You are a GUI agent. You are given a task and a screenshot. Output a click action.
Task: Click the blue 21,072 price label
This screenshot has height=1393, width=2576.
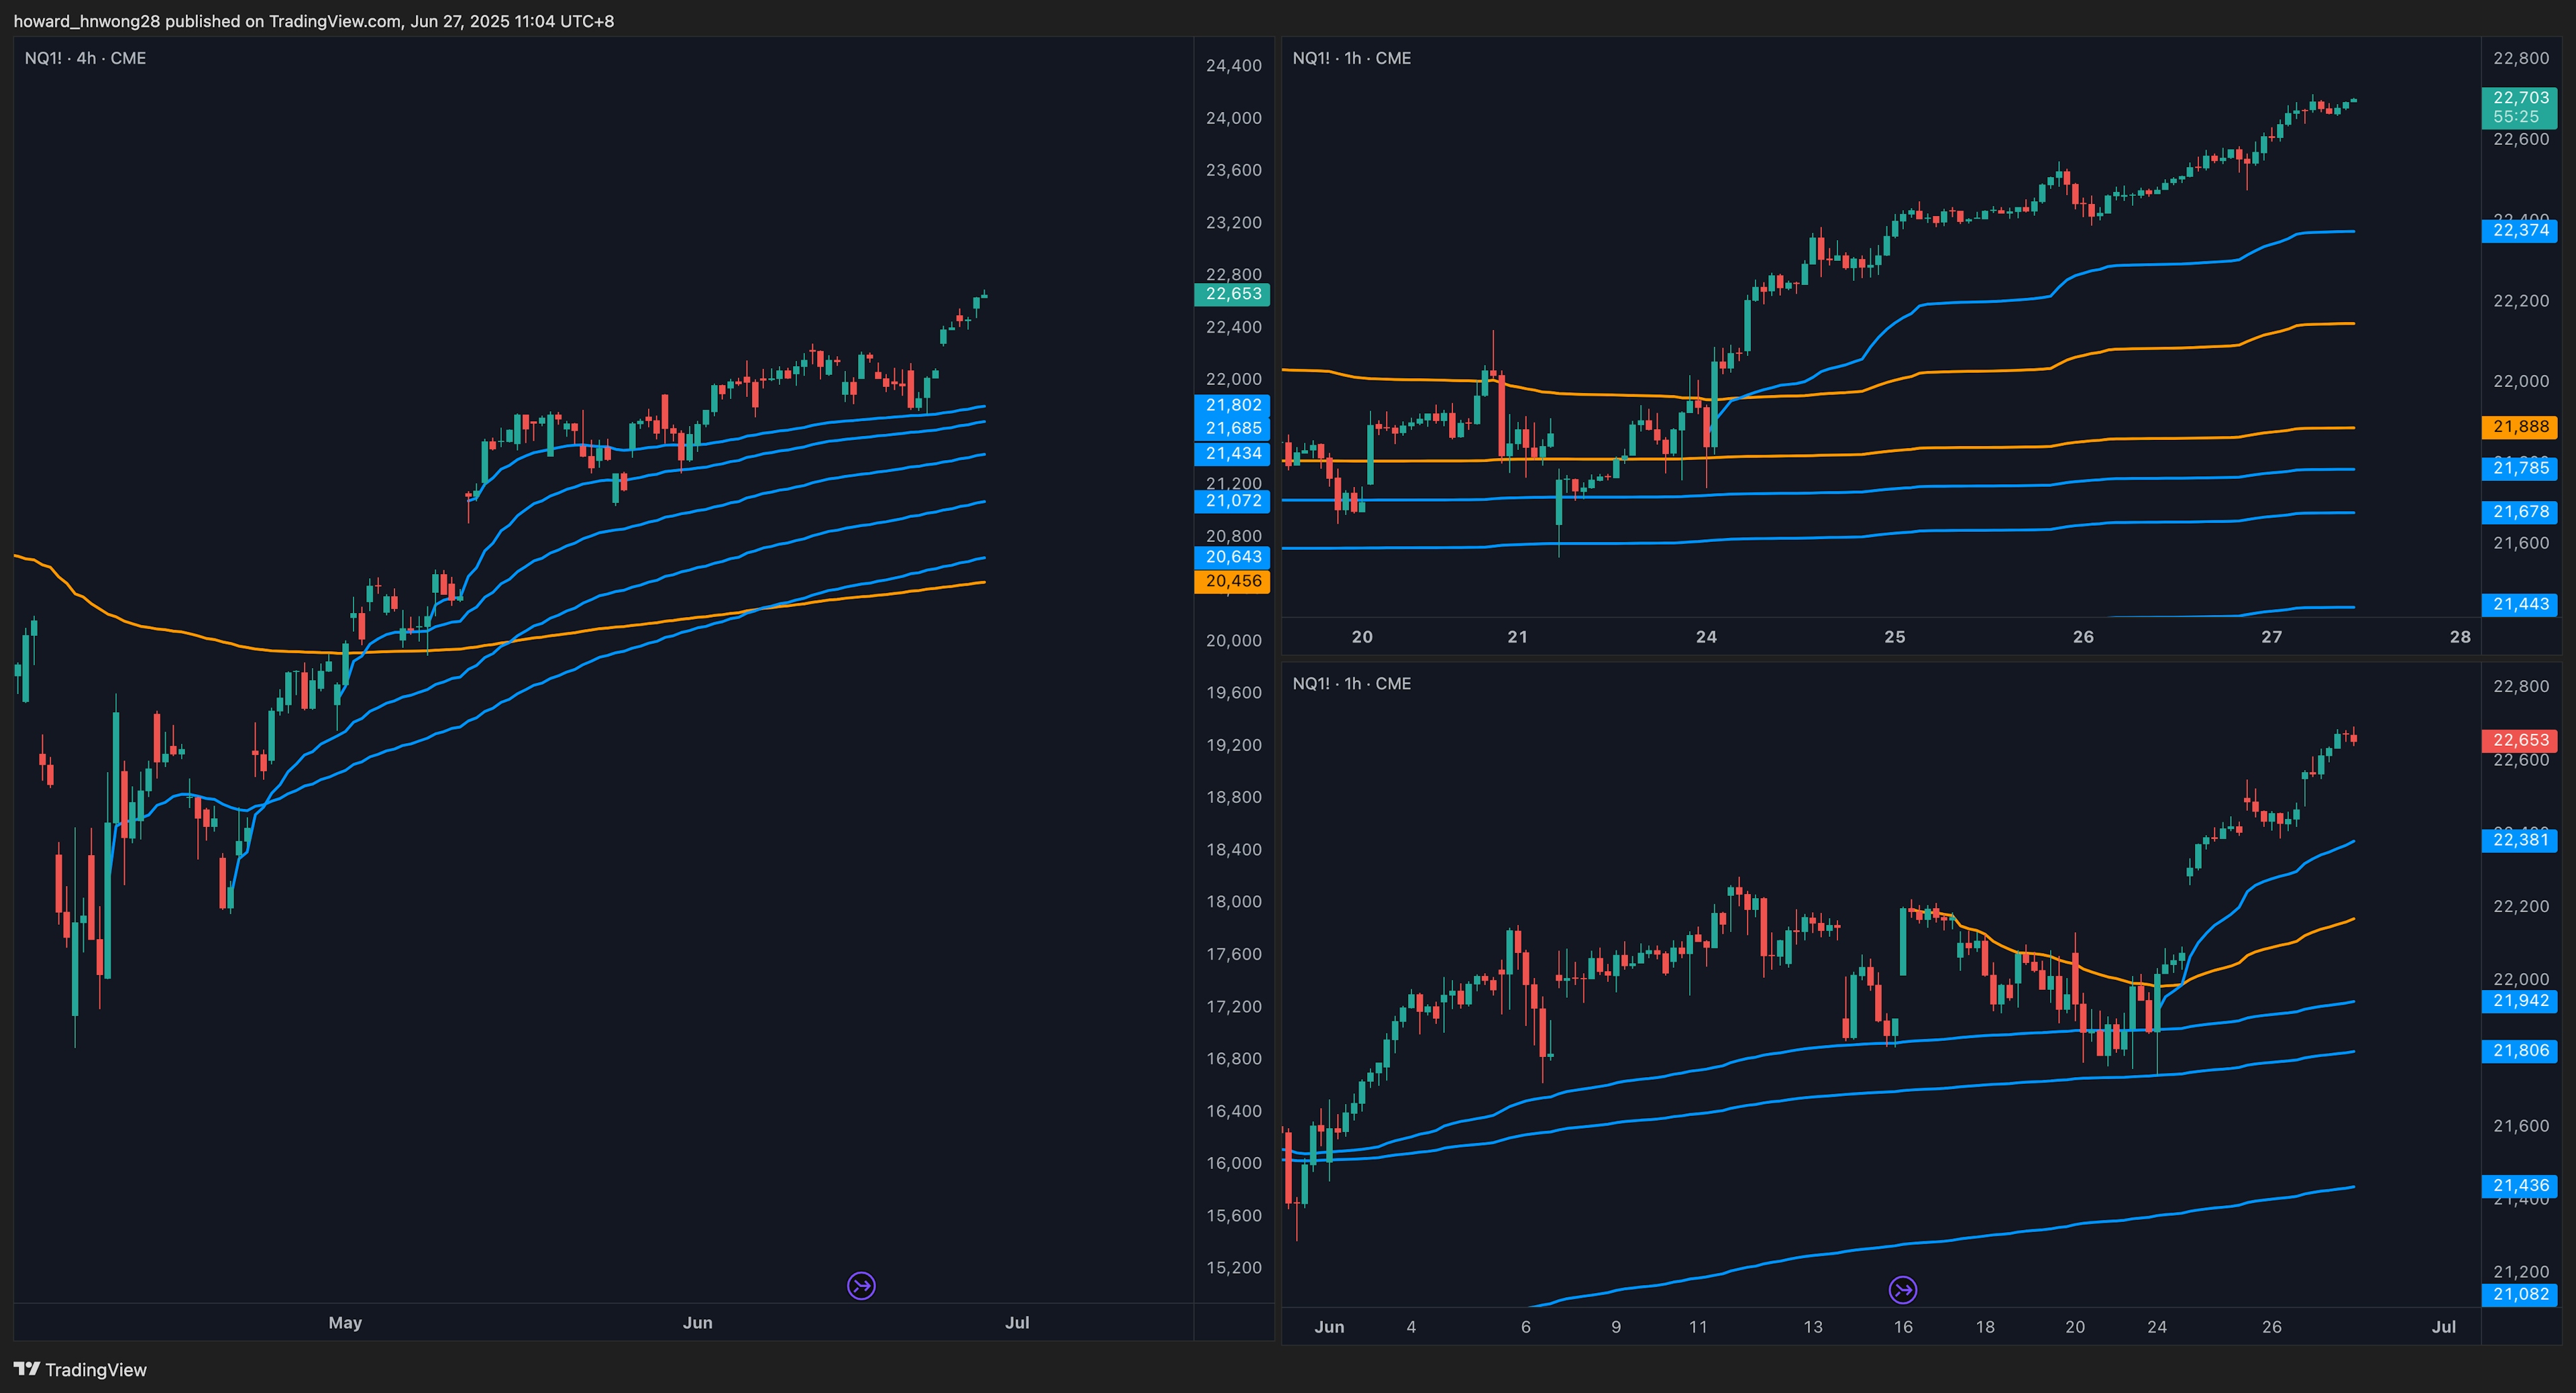(1232, 501)
